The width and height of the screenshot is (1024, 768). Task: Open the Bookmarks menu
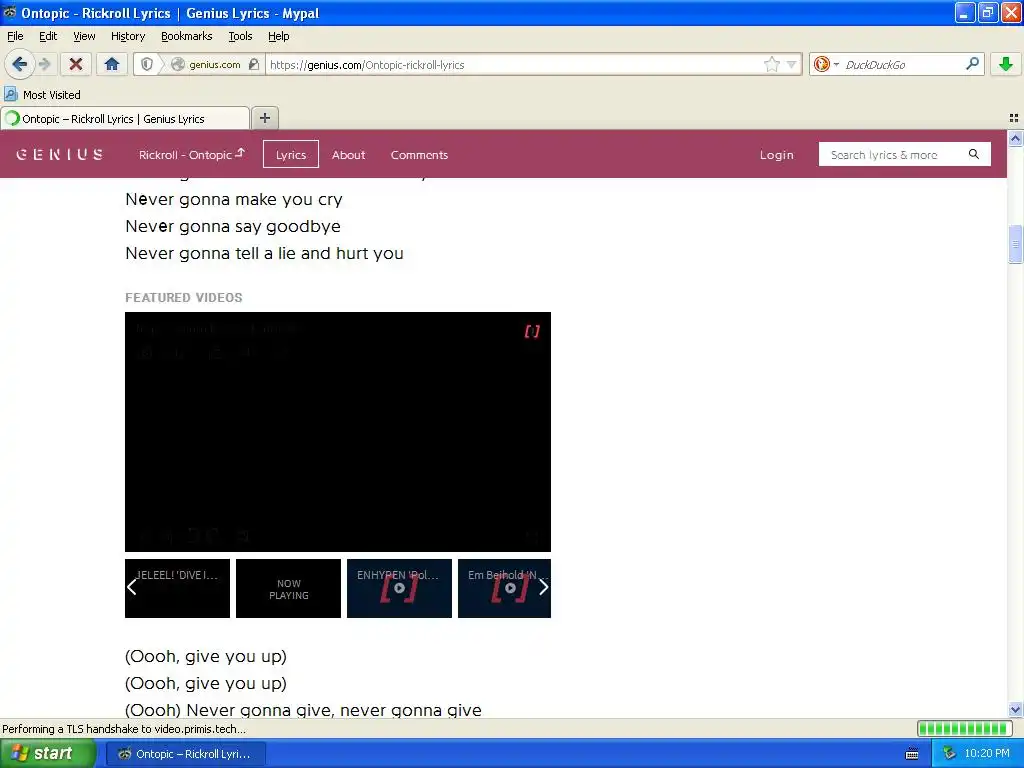pyautogui.click(x=186, y=36)
